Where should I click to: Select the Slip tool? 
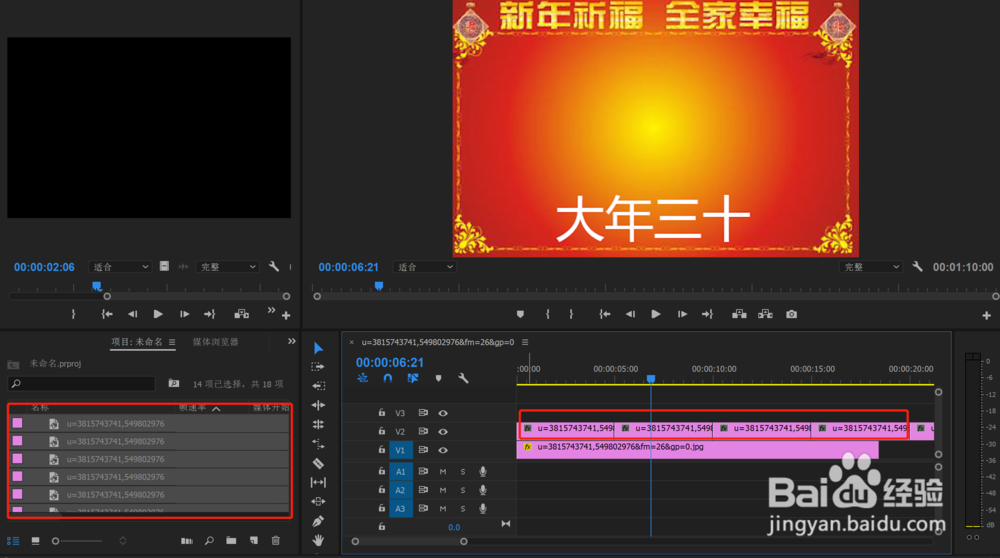pos(318,483)
